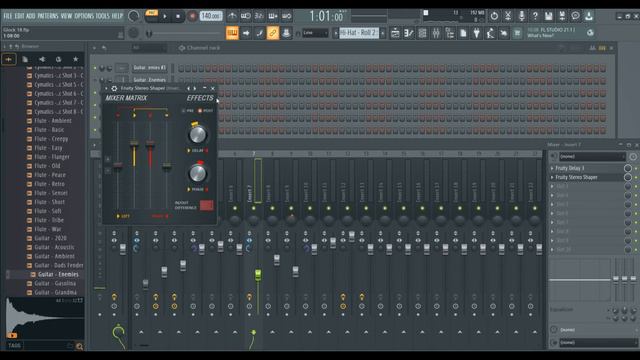Click the browser favorites star icon
The image size is (640, 360).
pos(75,59)
